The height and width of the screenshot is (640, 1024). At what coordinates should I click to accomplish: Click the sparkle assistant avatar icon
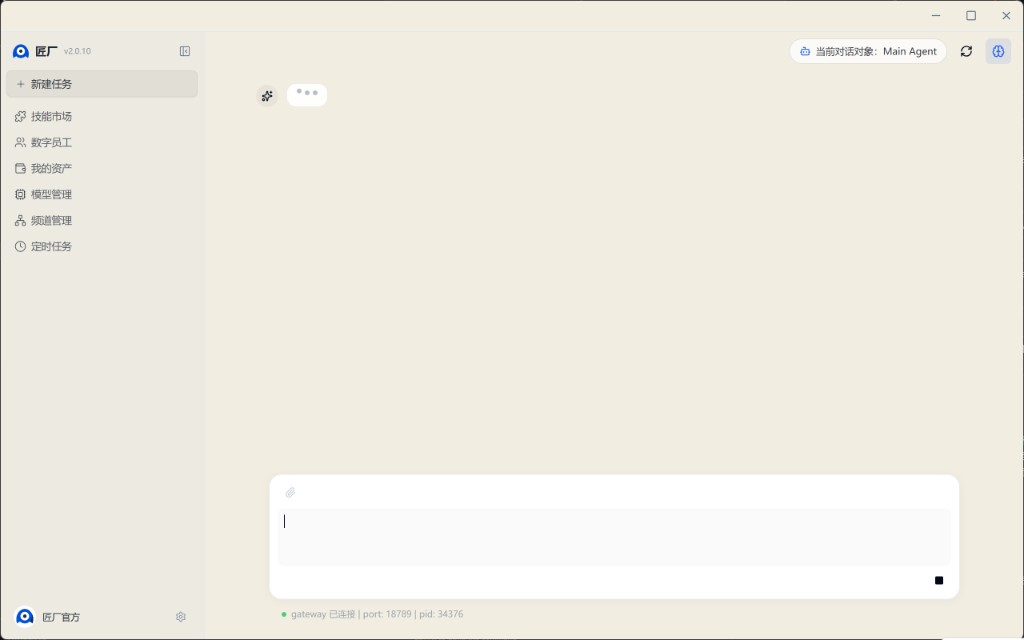point(267,96)
